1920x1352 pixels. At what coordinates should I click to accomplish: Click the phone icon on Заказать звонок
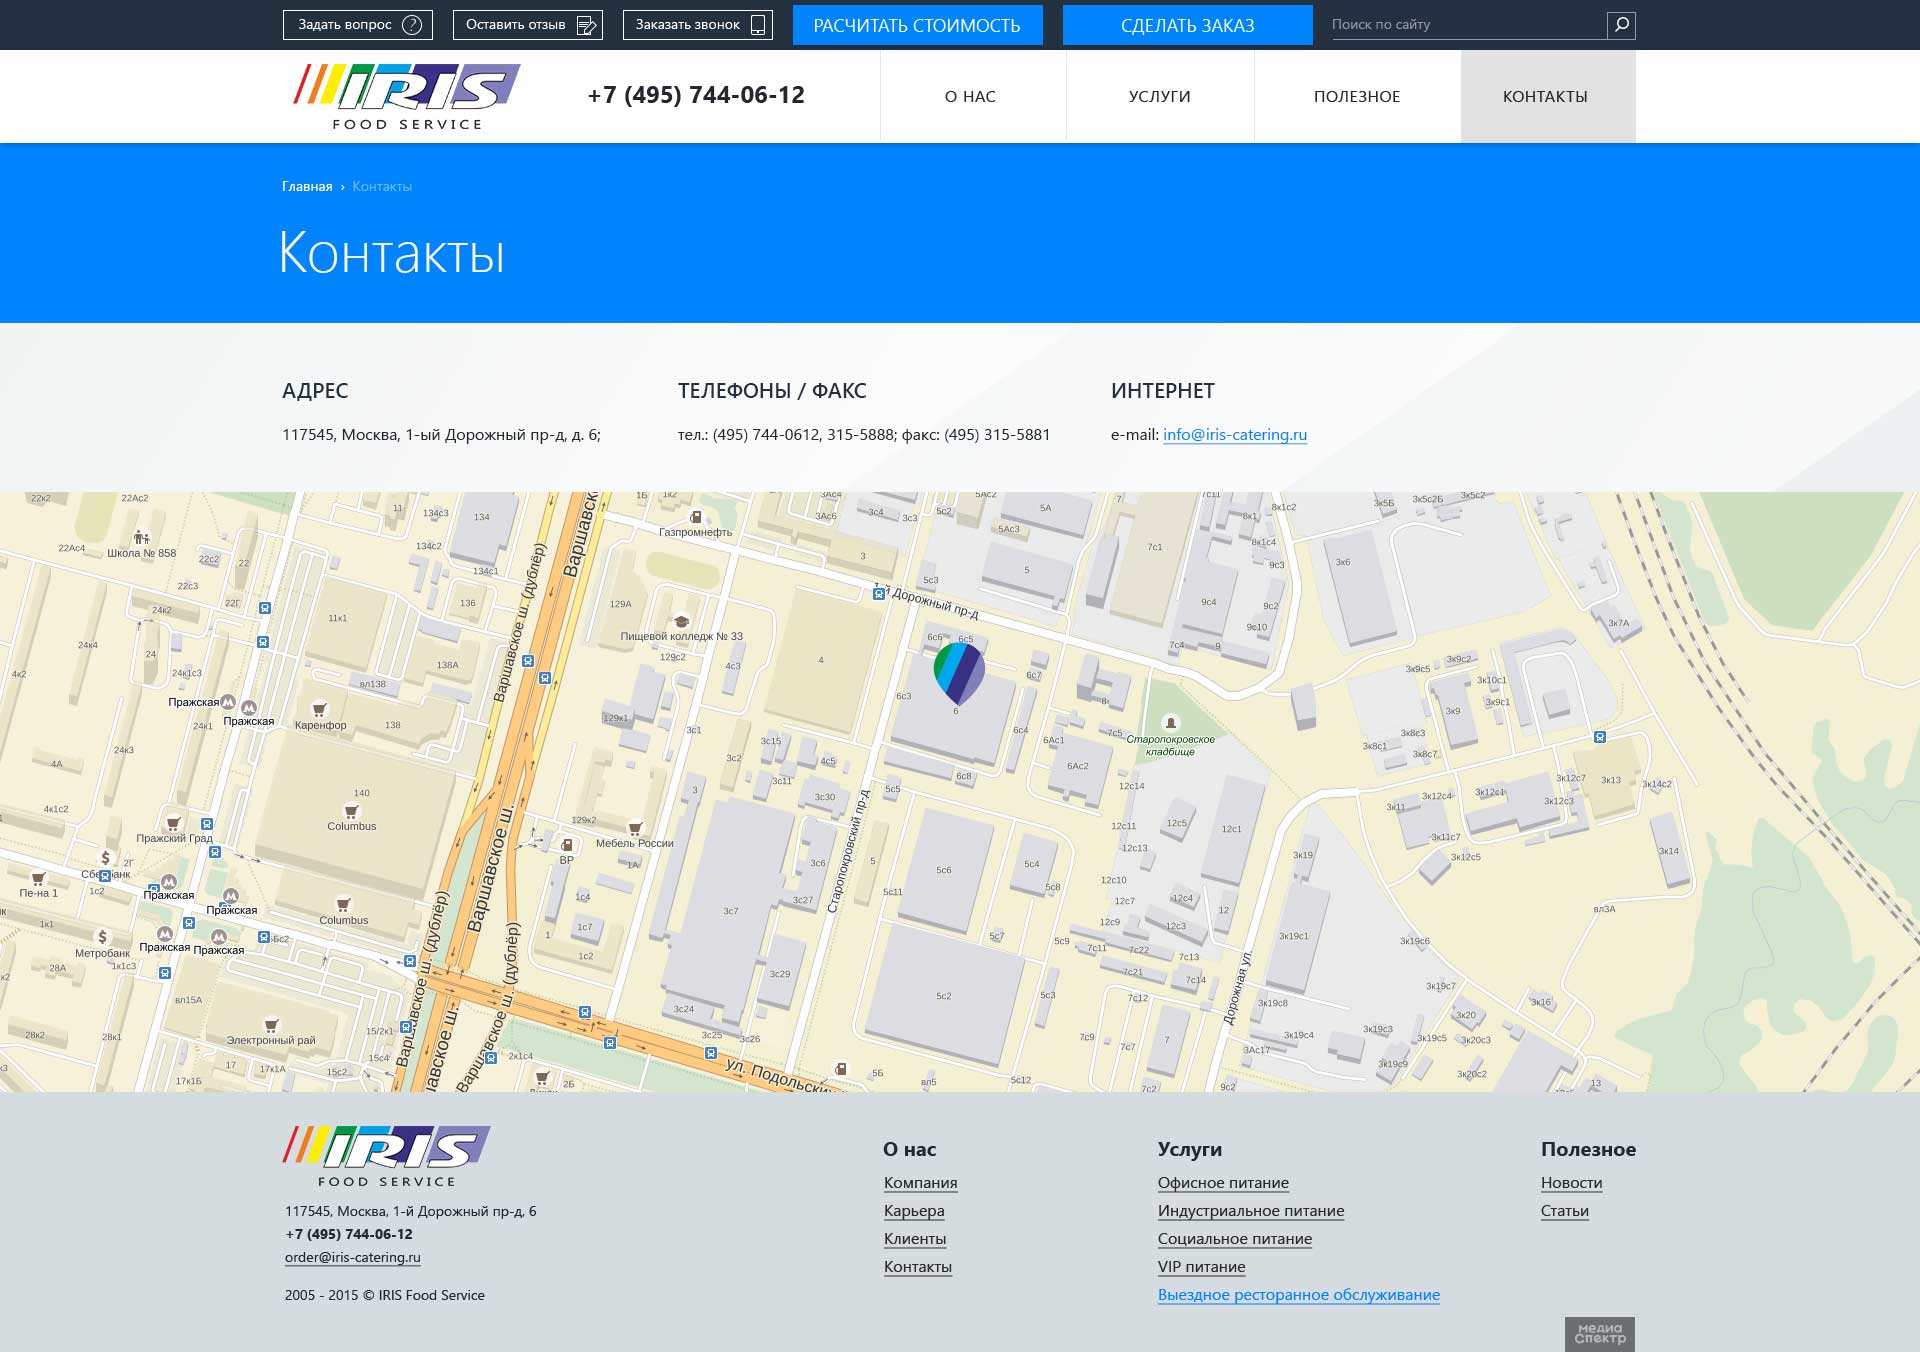(x=757, y=24)
